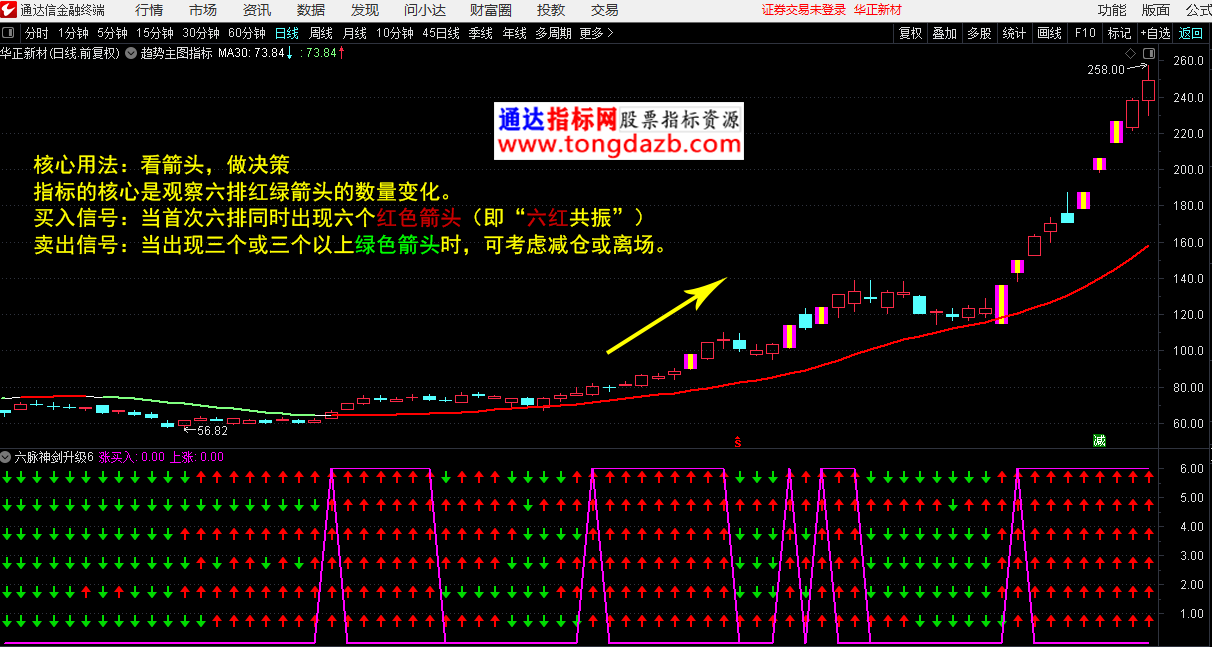The height and width of the screenshot is (647, 1212).
Task: Activate the 画线 drawing tool button
Action: [1049, 33]
